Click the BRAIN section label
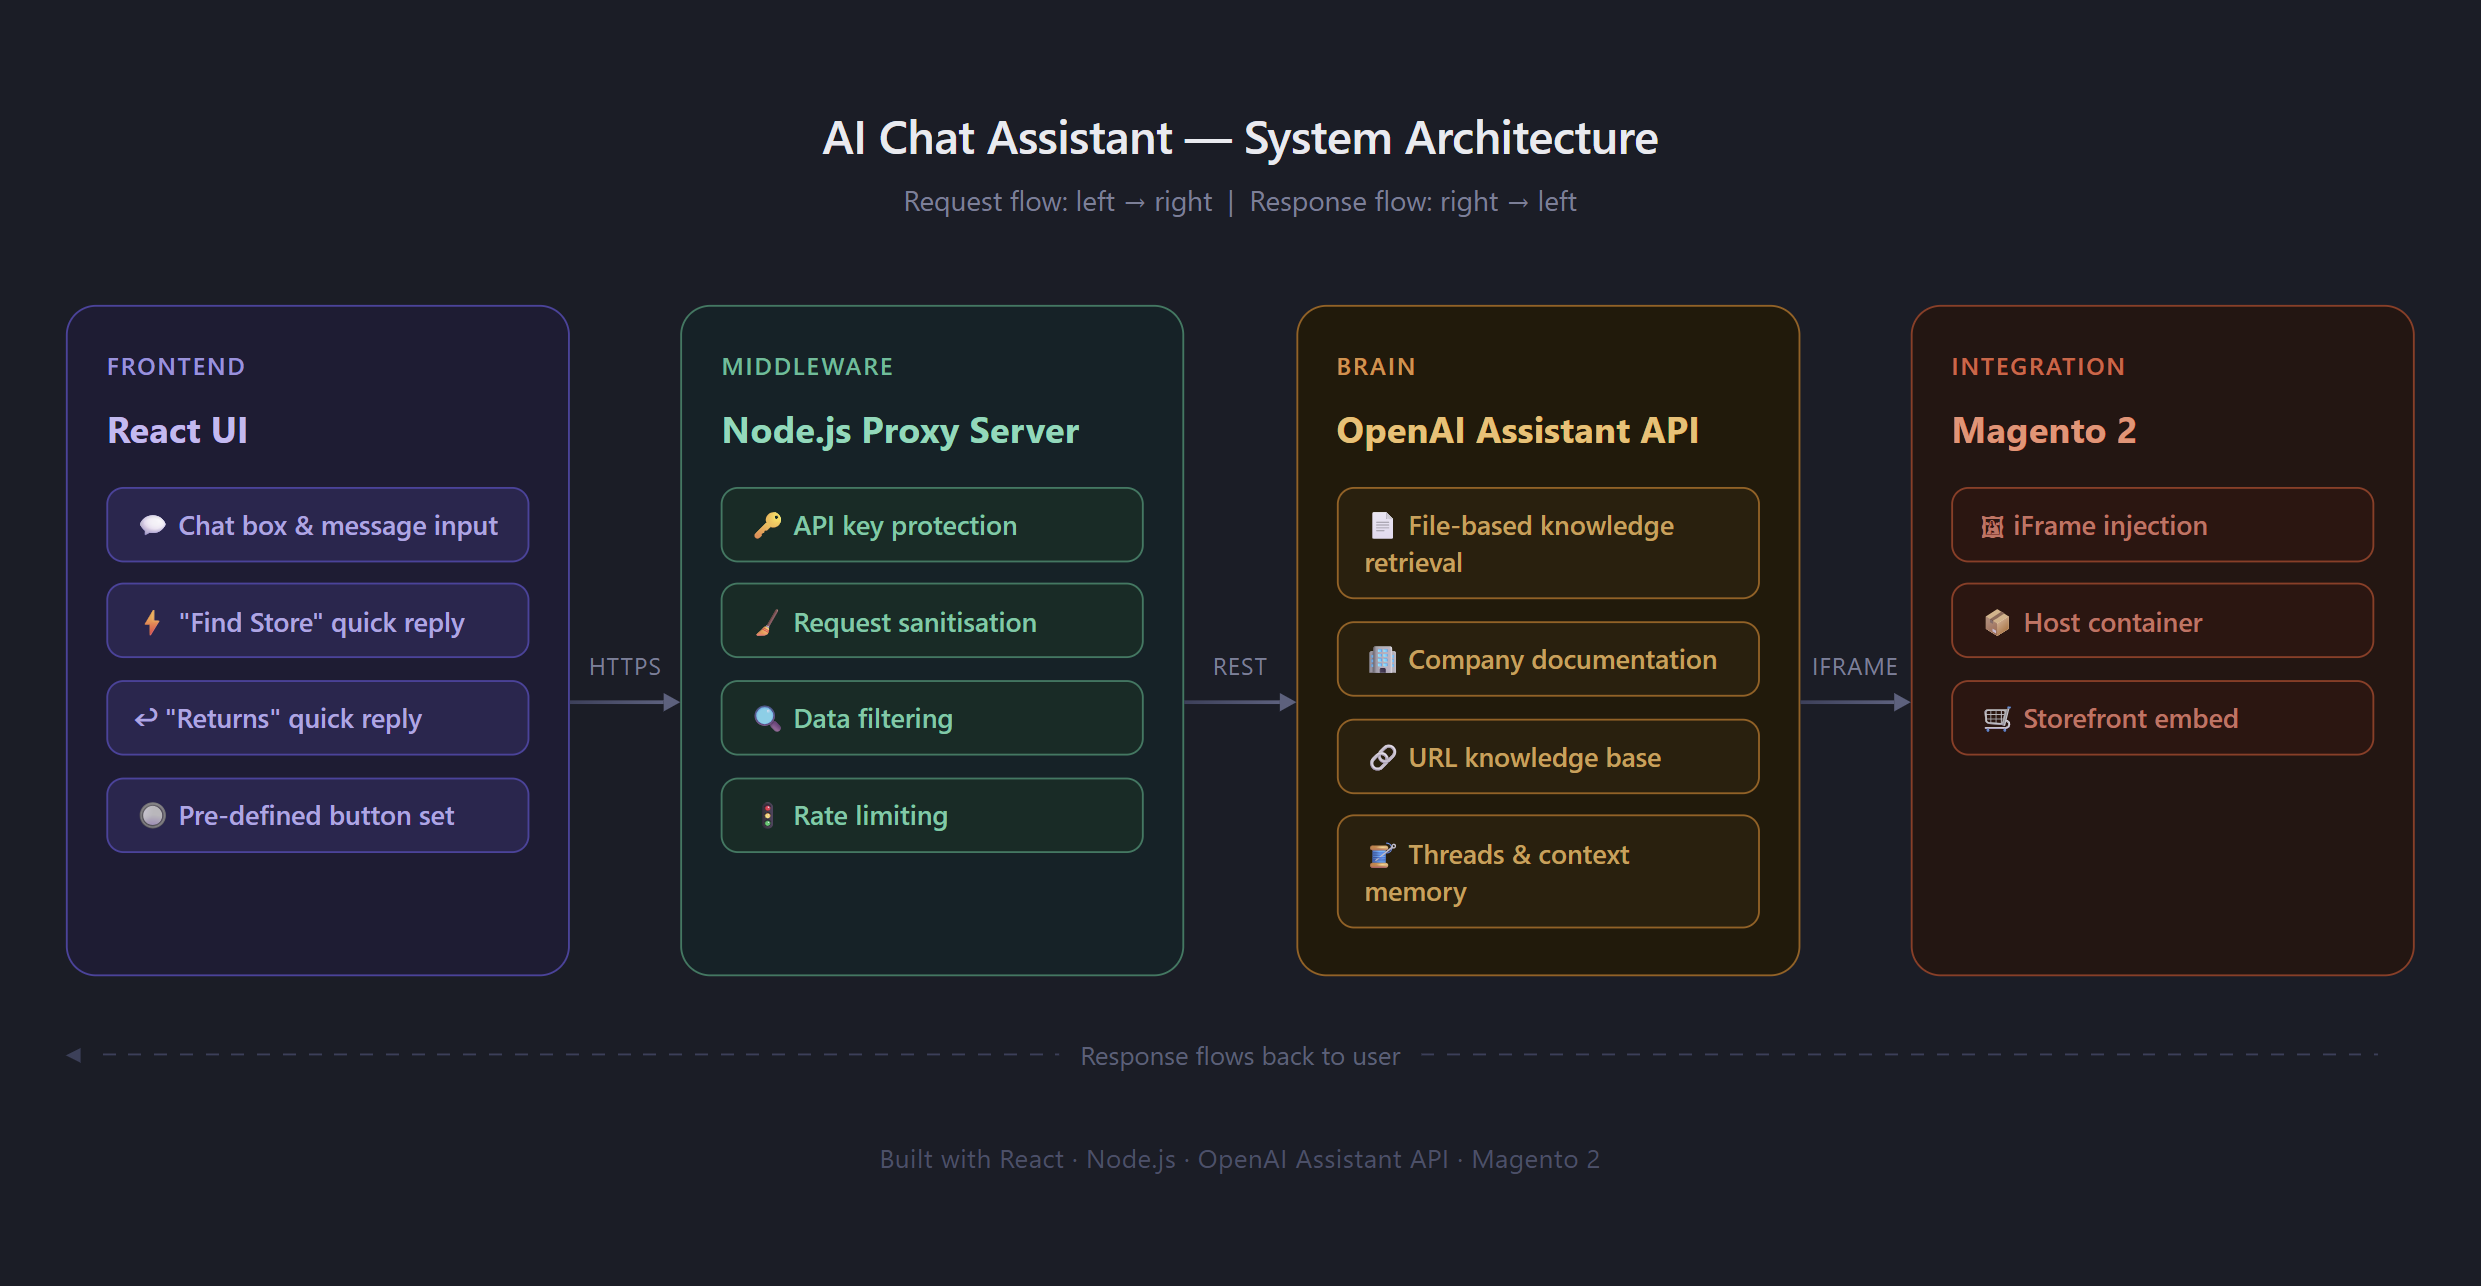 click(x=1376, y=367)
